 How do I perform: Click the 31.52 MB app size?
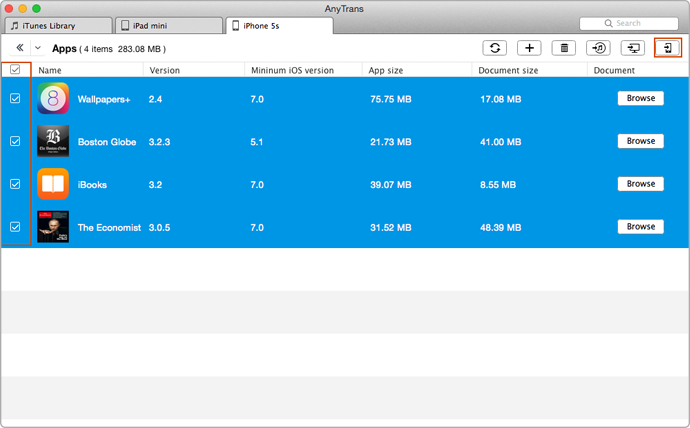coord(391,227)
